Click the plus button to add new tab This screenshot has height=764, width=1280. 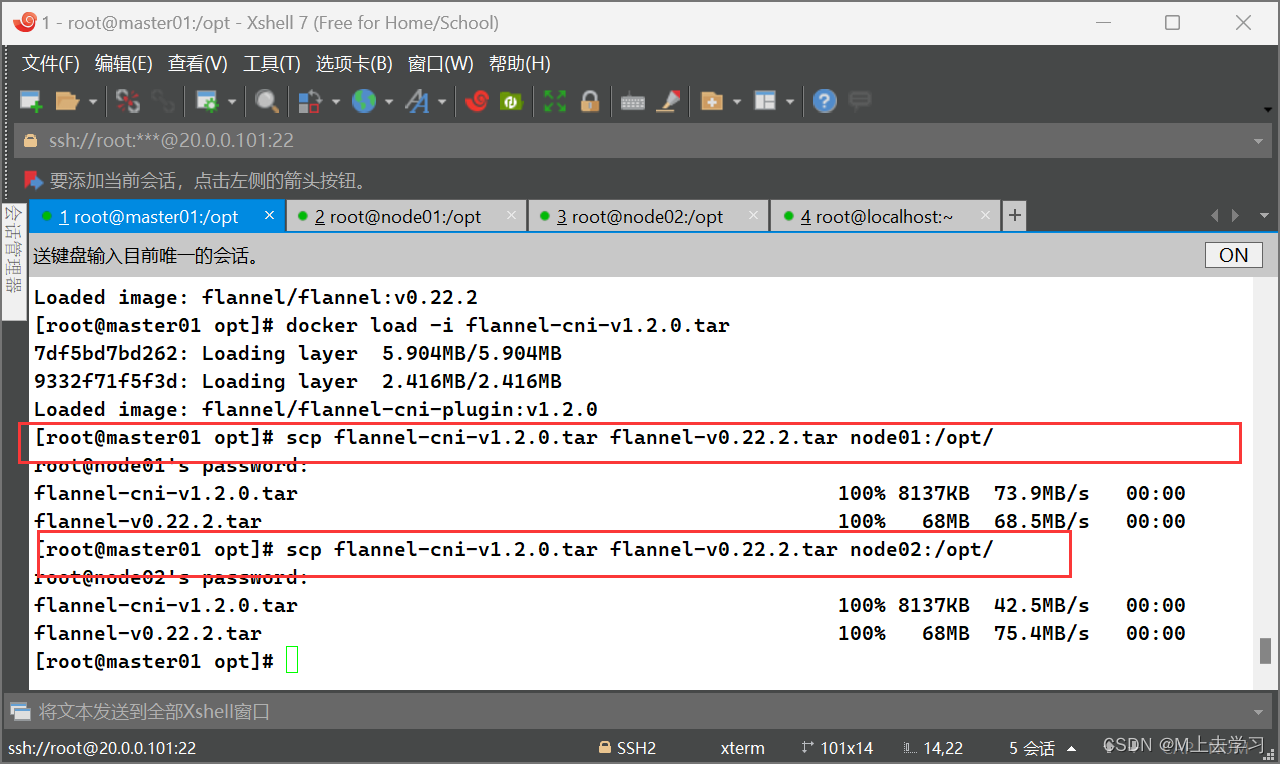(x=1014, y=215)
